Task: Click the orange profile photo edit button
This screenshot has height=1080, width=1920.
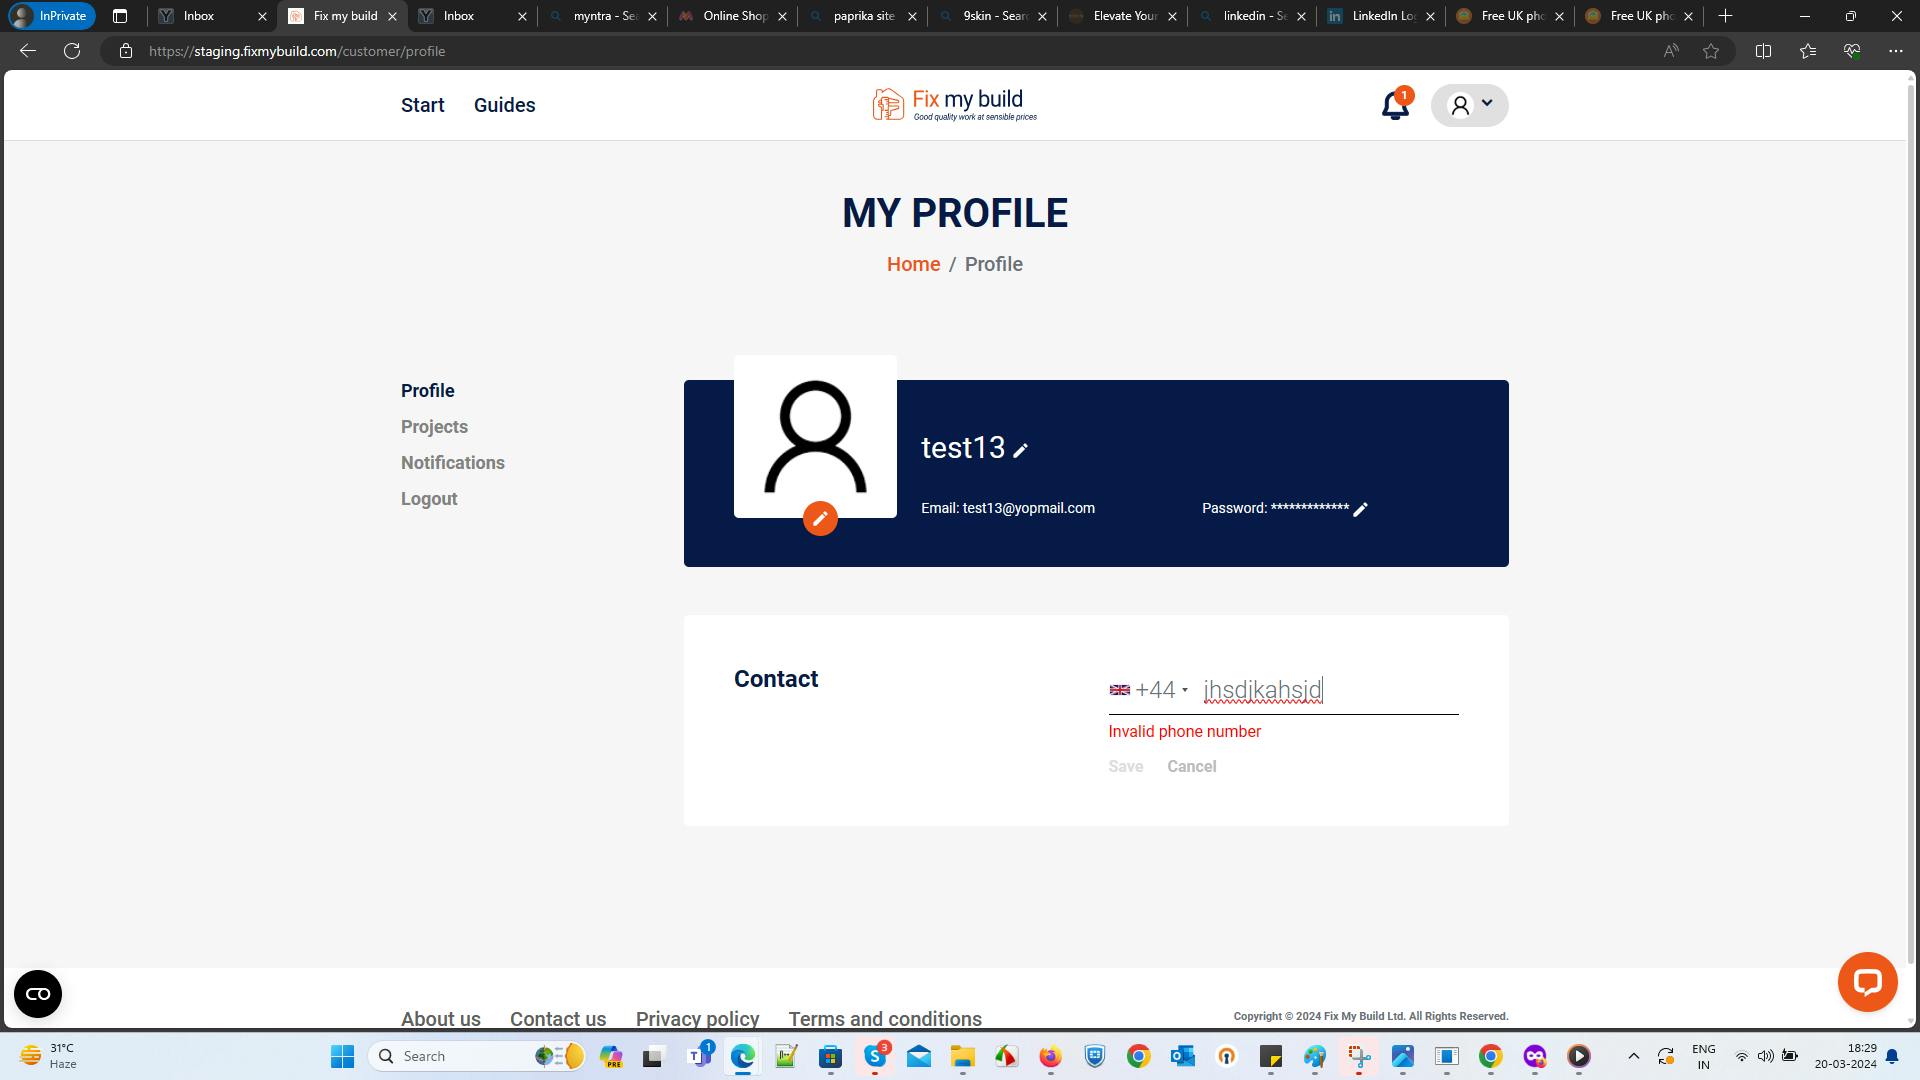Action: point(820,518)
